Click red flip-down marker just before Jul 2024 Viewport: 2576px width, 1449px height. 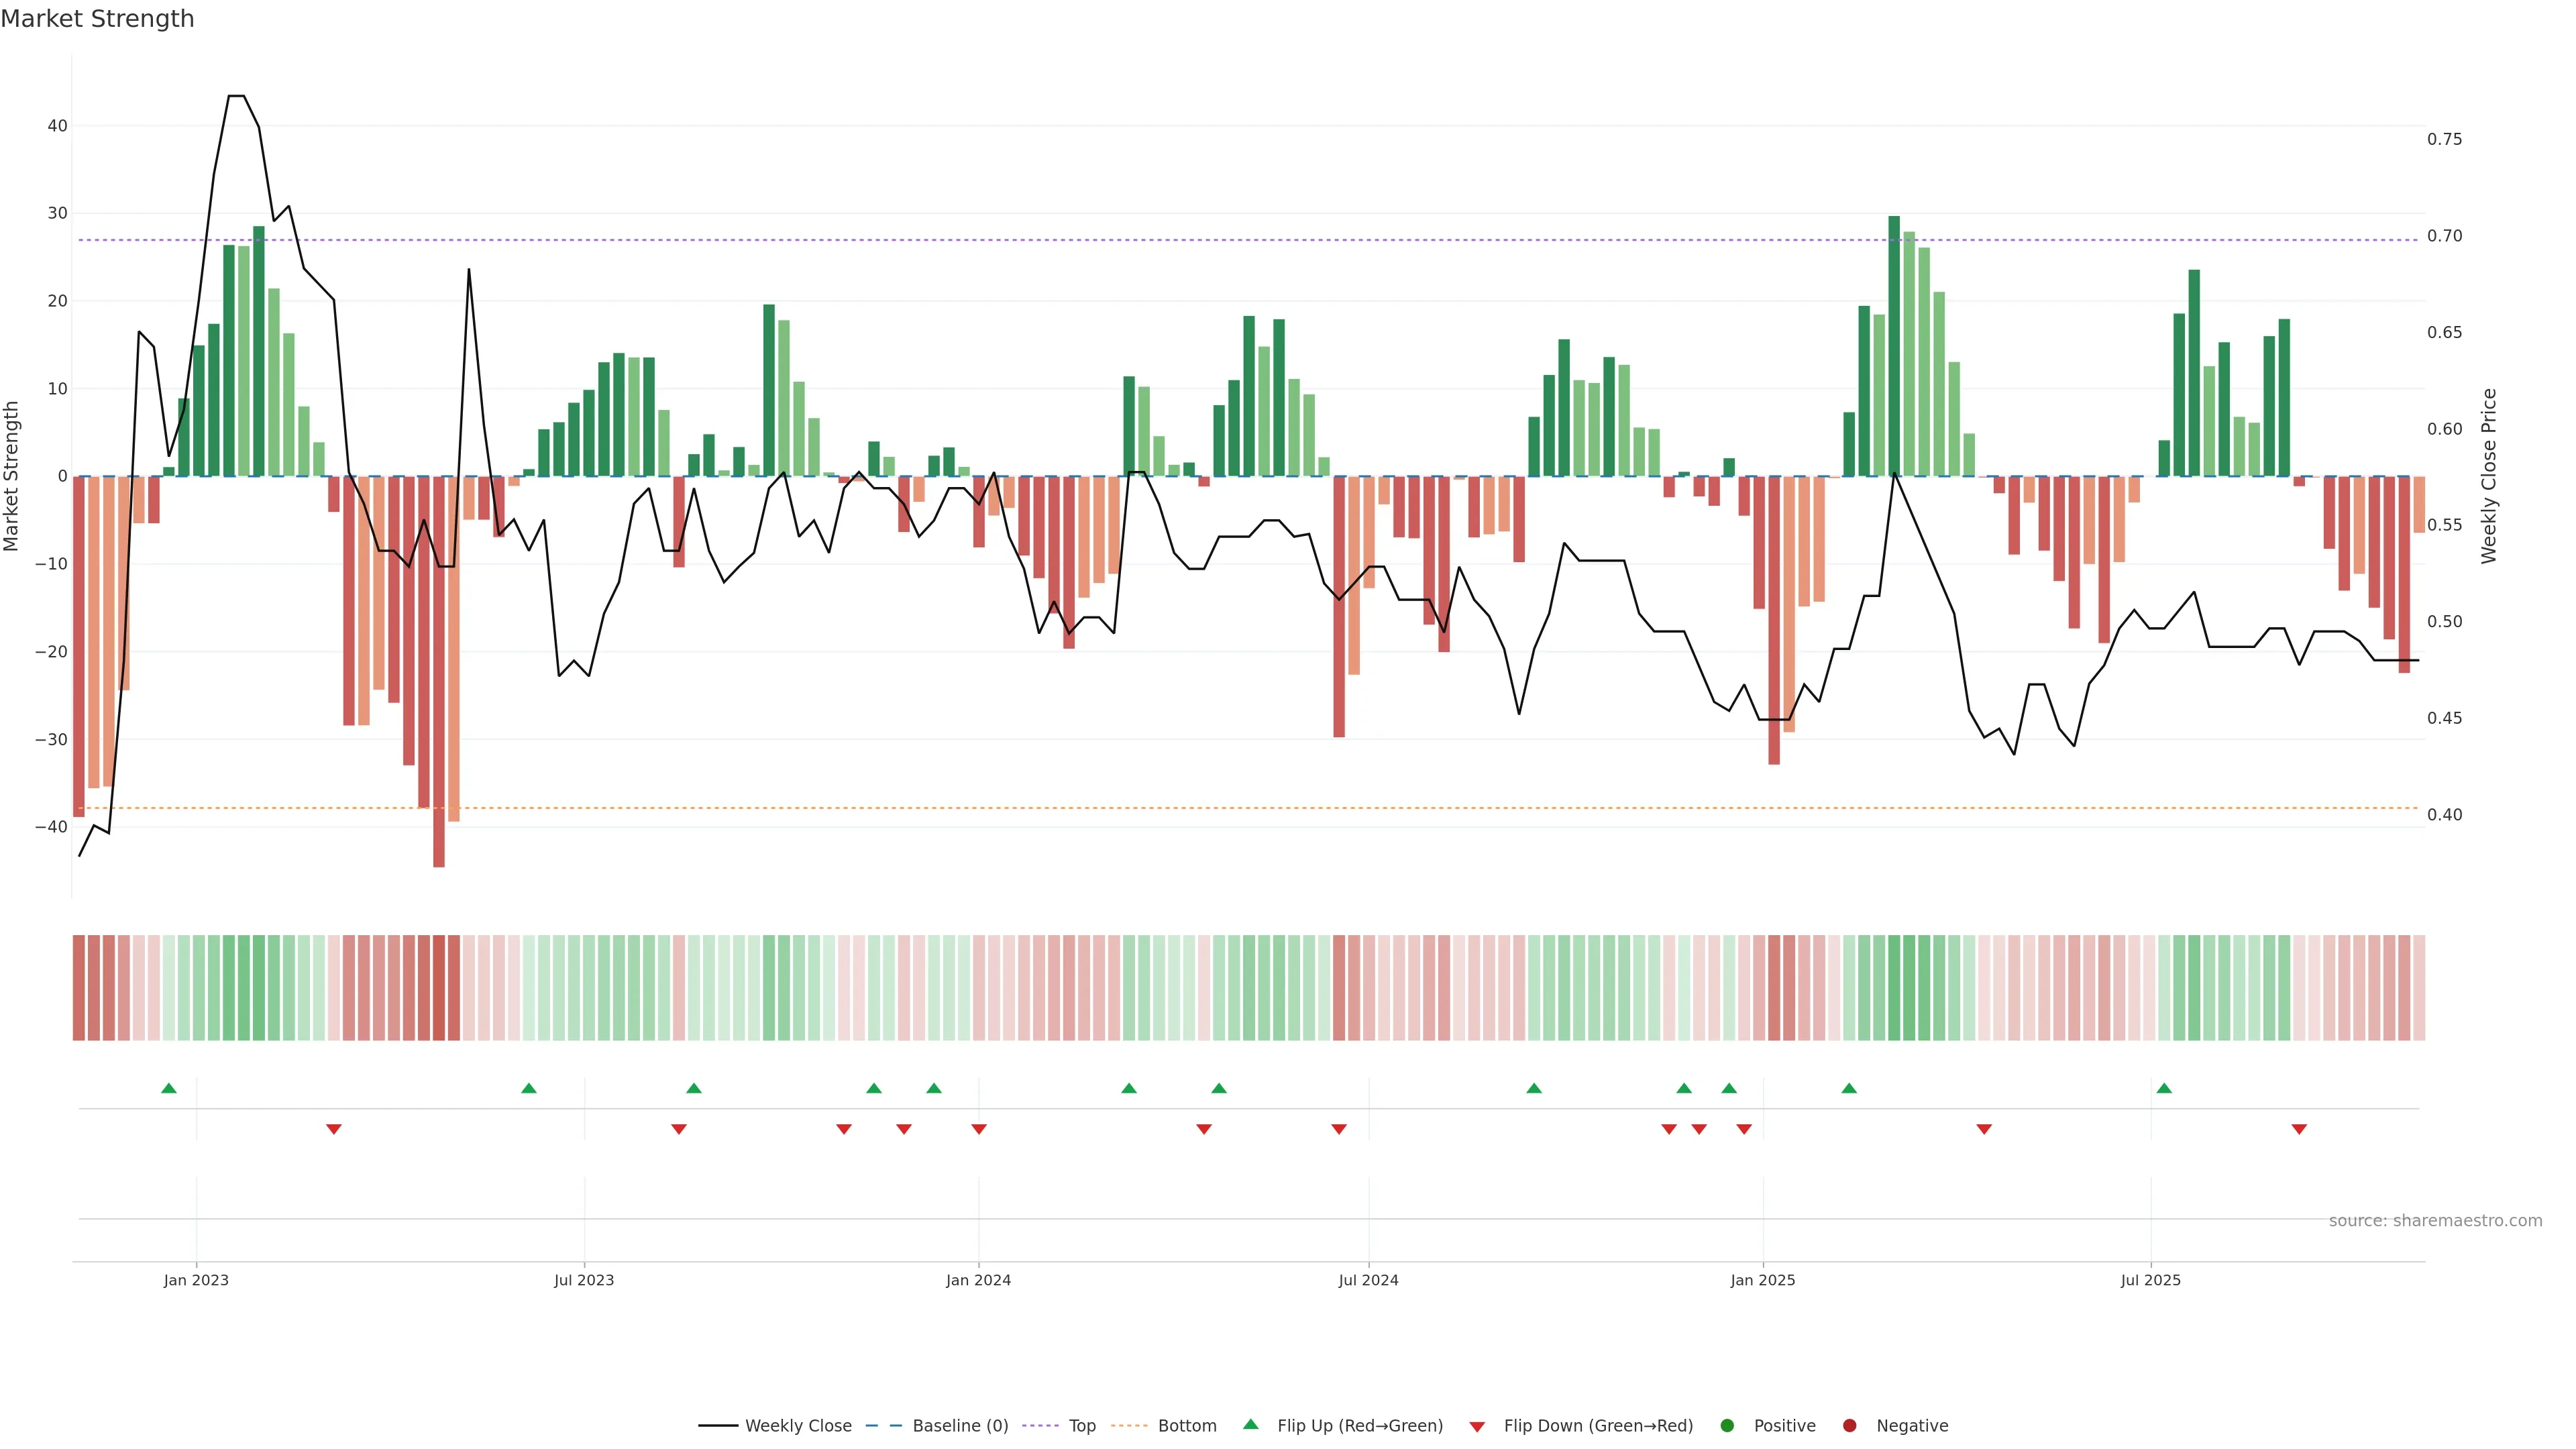[x=1339, y=1129]
